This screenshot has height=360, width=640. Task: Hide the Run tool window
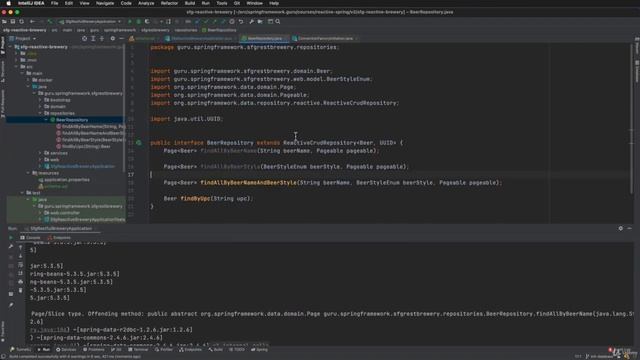[x=629, y=229]
